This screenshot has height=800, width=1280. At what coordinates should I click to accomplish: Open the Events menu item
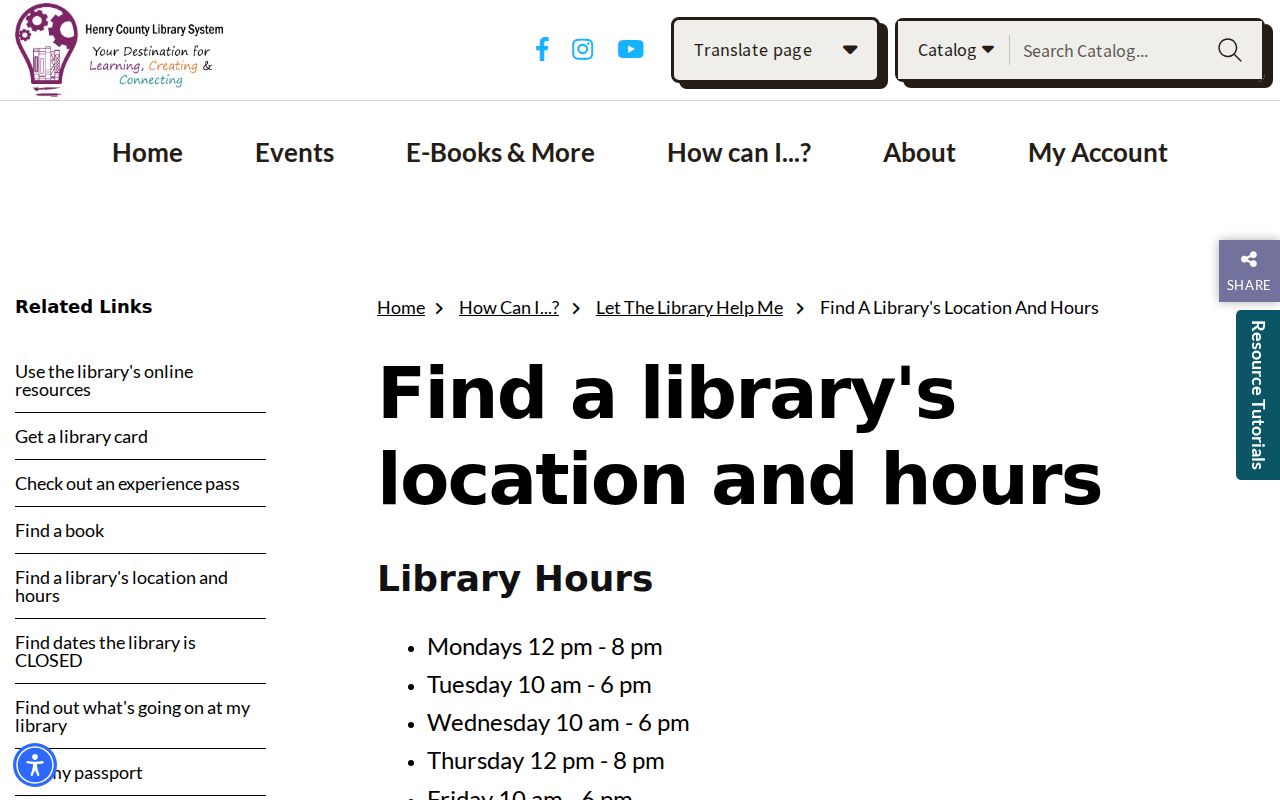coord(294,152)
